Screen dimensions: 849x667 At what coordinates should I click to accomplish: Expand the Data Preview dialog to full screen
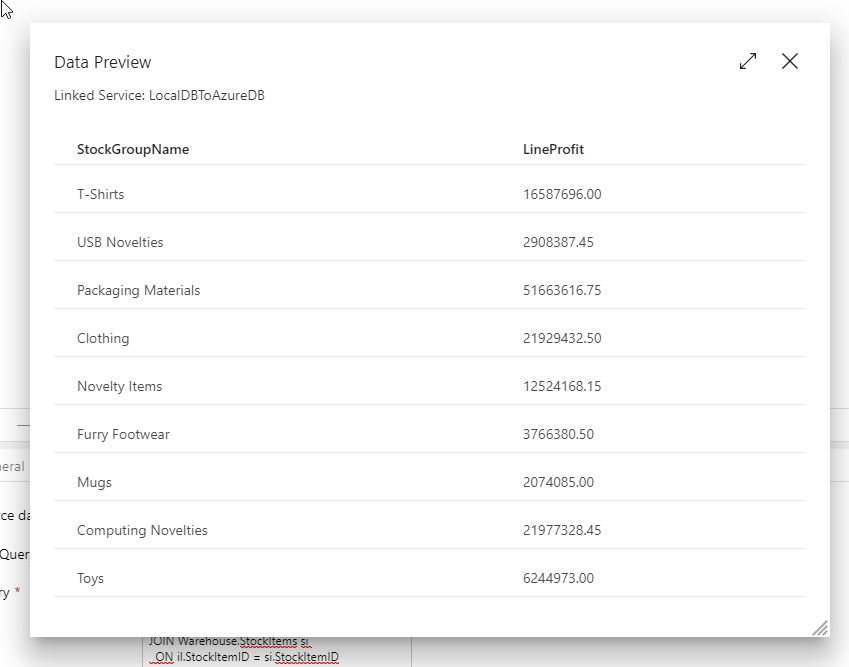748,62
